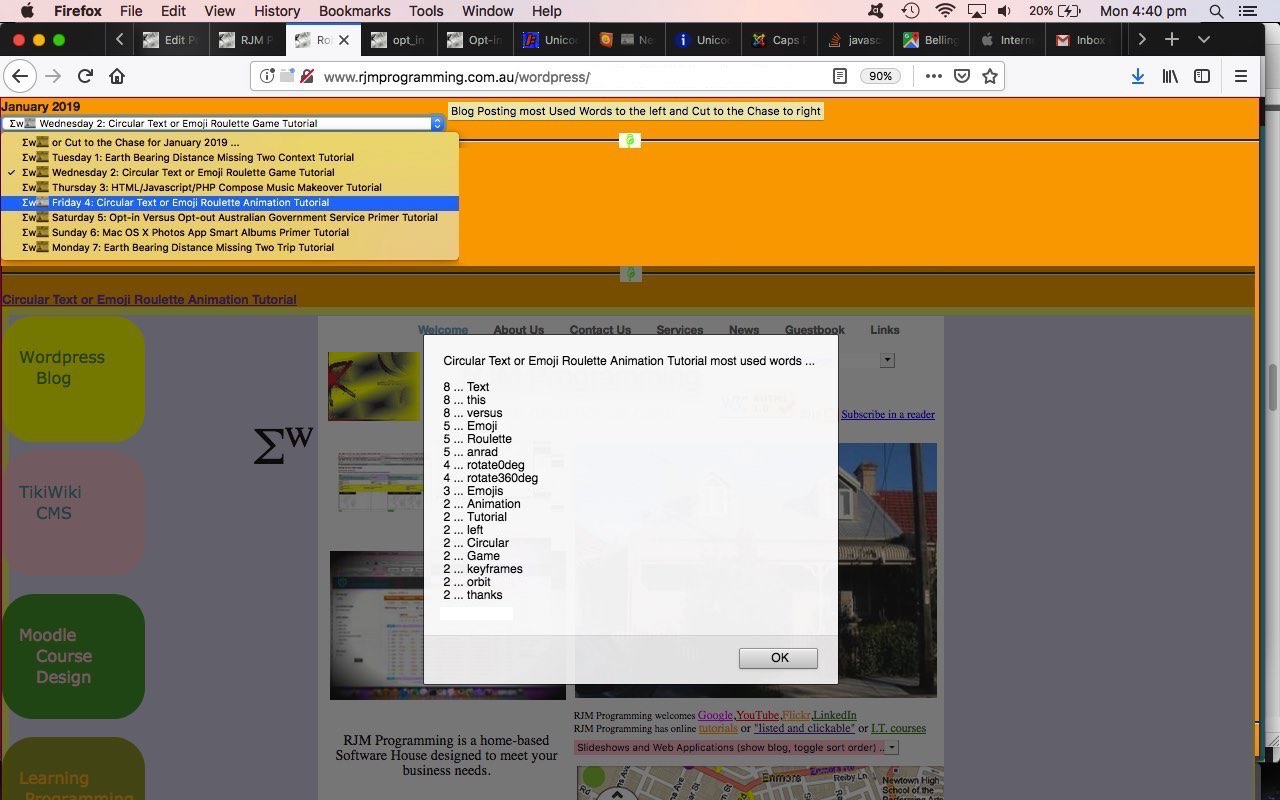Open the Subscribe in a reader link
This screenshot has width=1280, height=800.
(888, 414)
